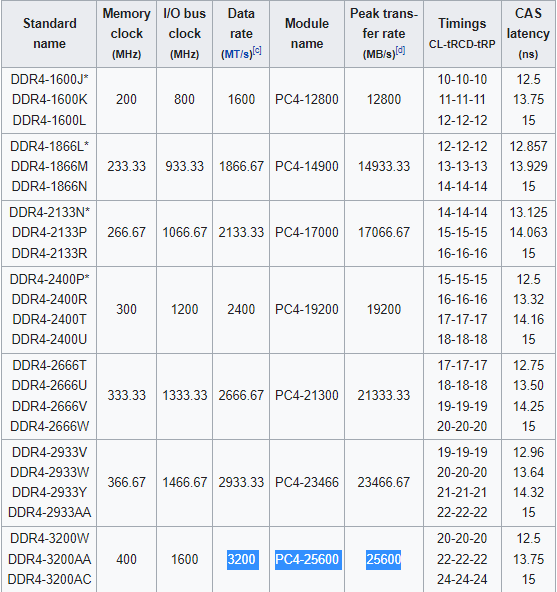Viewport: 557px width, 592px height.
Task: Click the 1066.67 I/O bus clock value
Action: pyautogui.click(x=184, y=233)
